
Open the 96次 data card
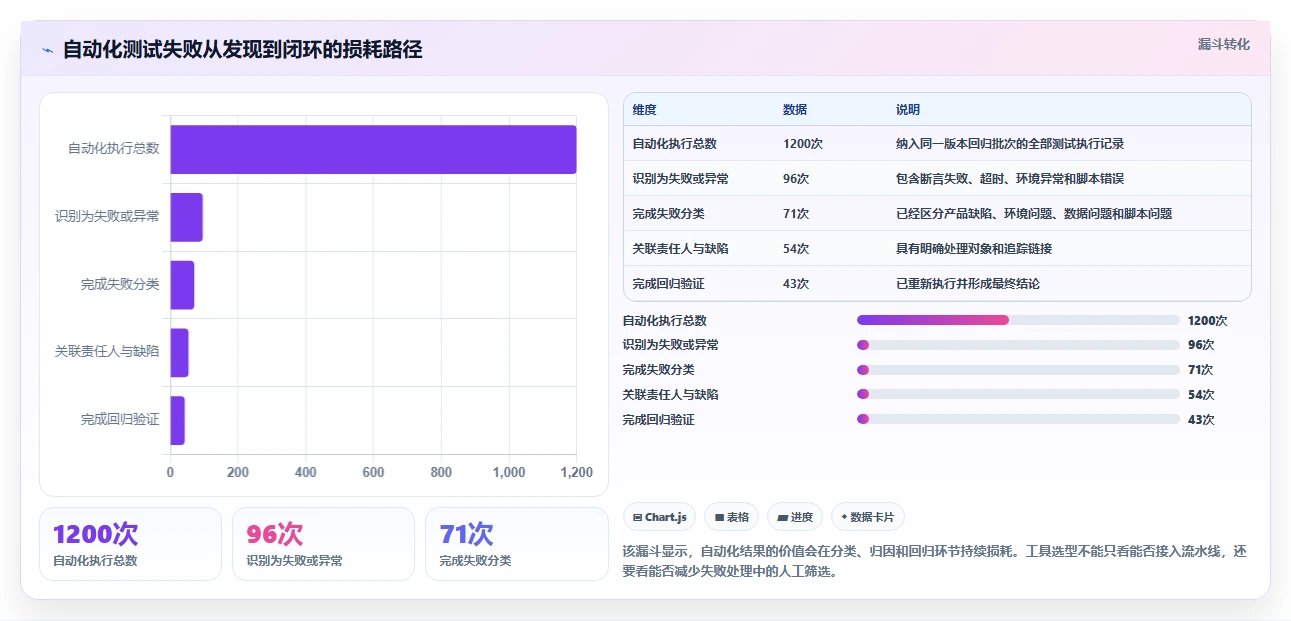[x=323, y=544]
